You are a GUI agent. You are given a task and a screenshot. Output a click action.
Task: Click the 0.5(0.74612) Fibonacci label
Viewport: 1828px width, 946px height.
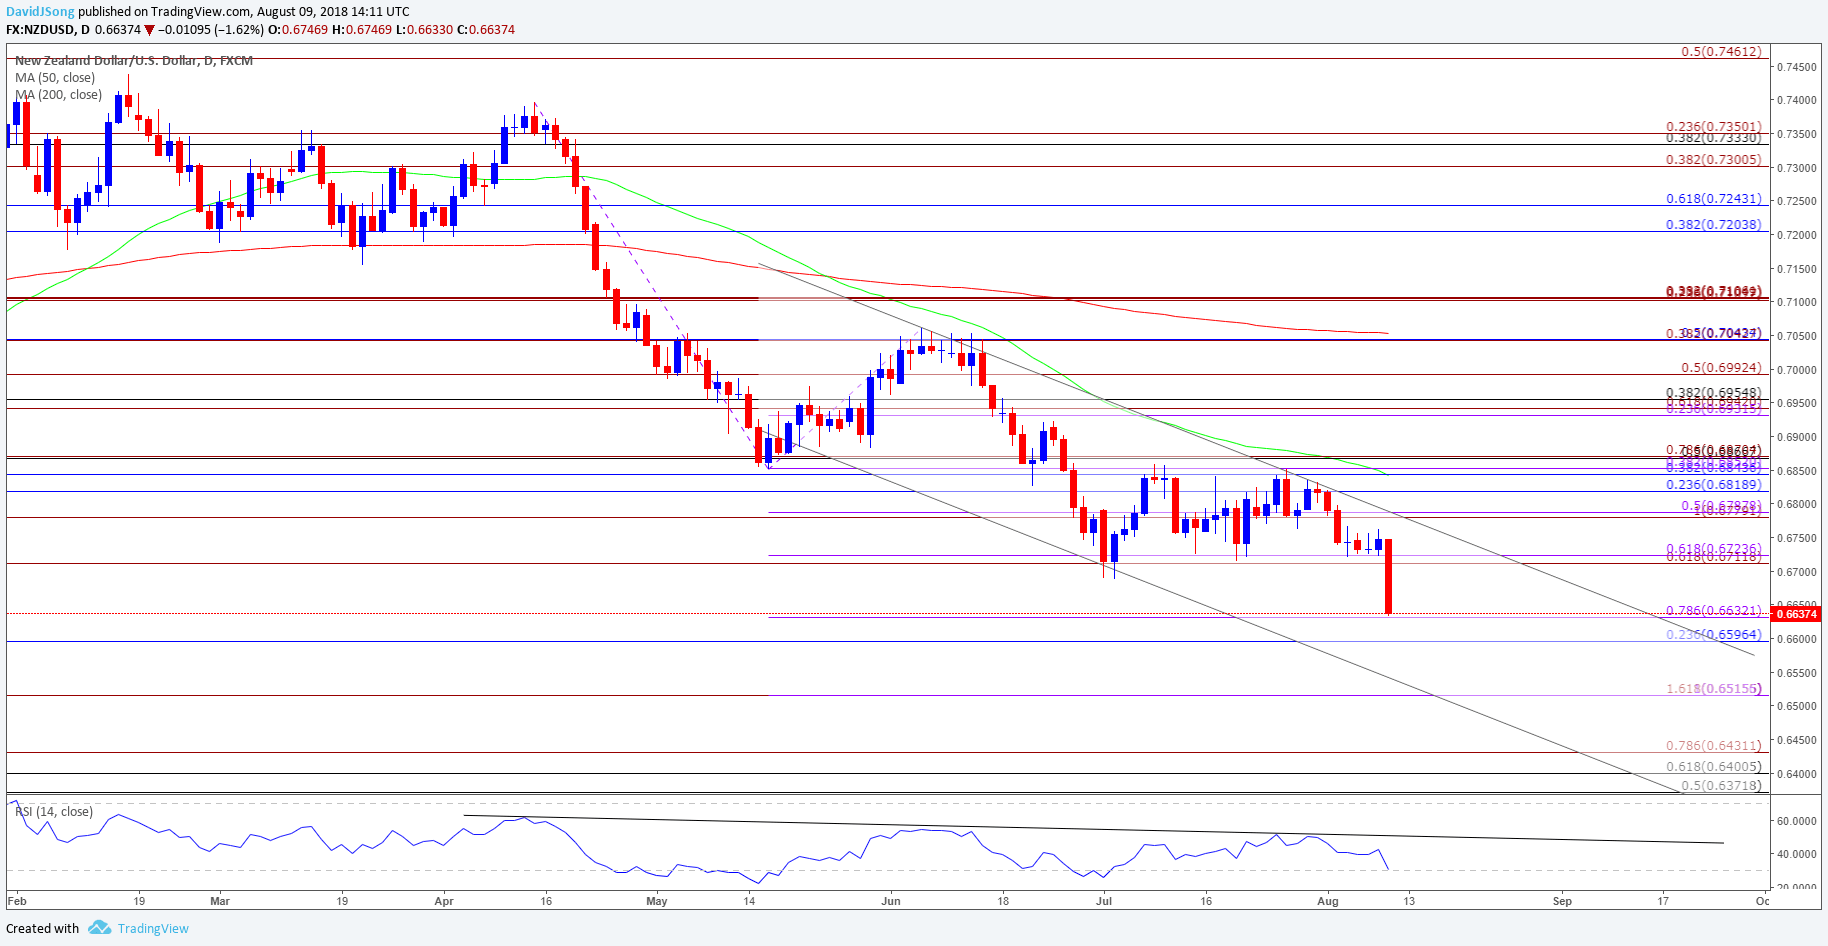click(x=1721, y=51)
